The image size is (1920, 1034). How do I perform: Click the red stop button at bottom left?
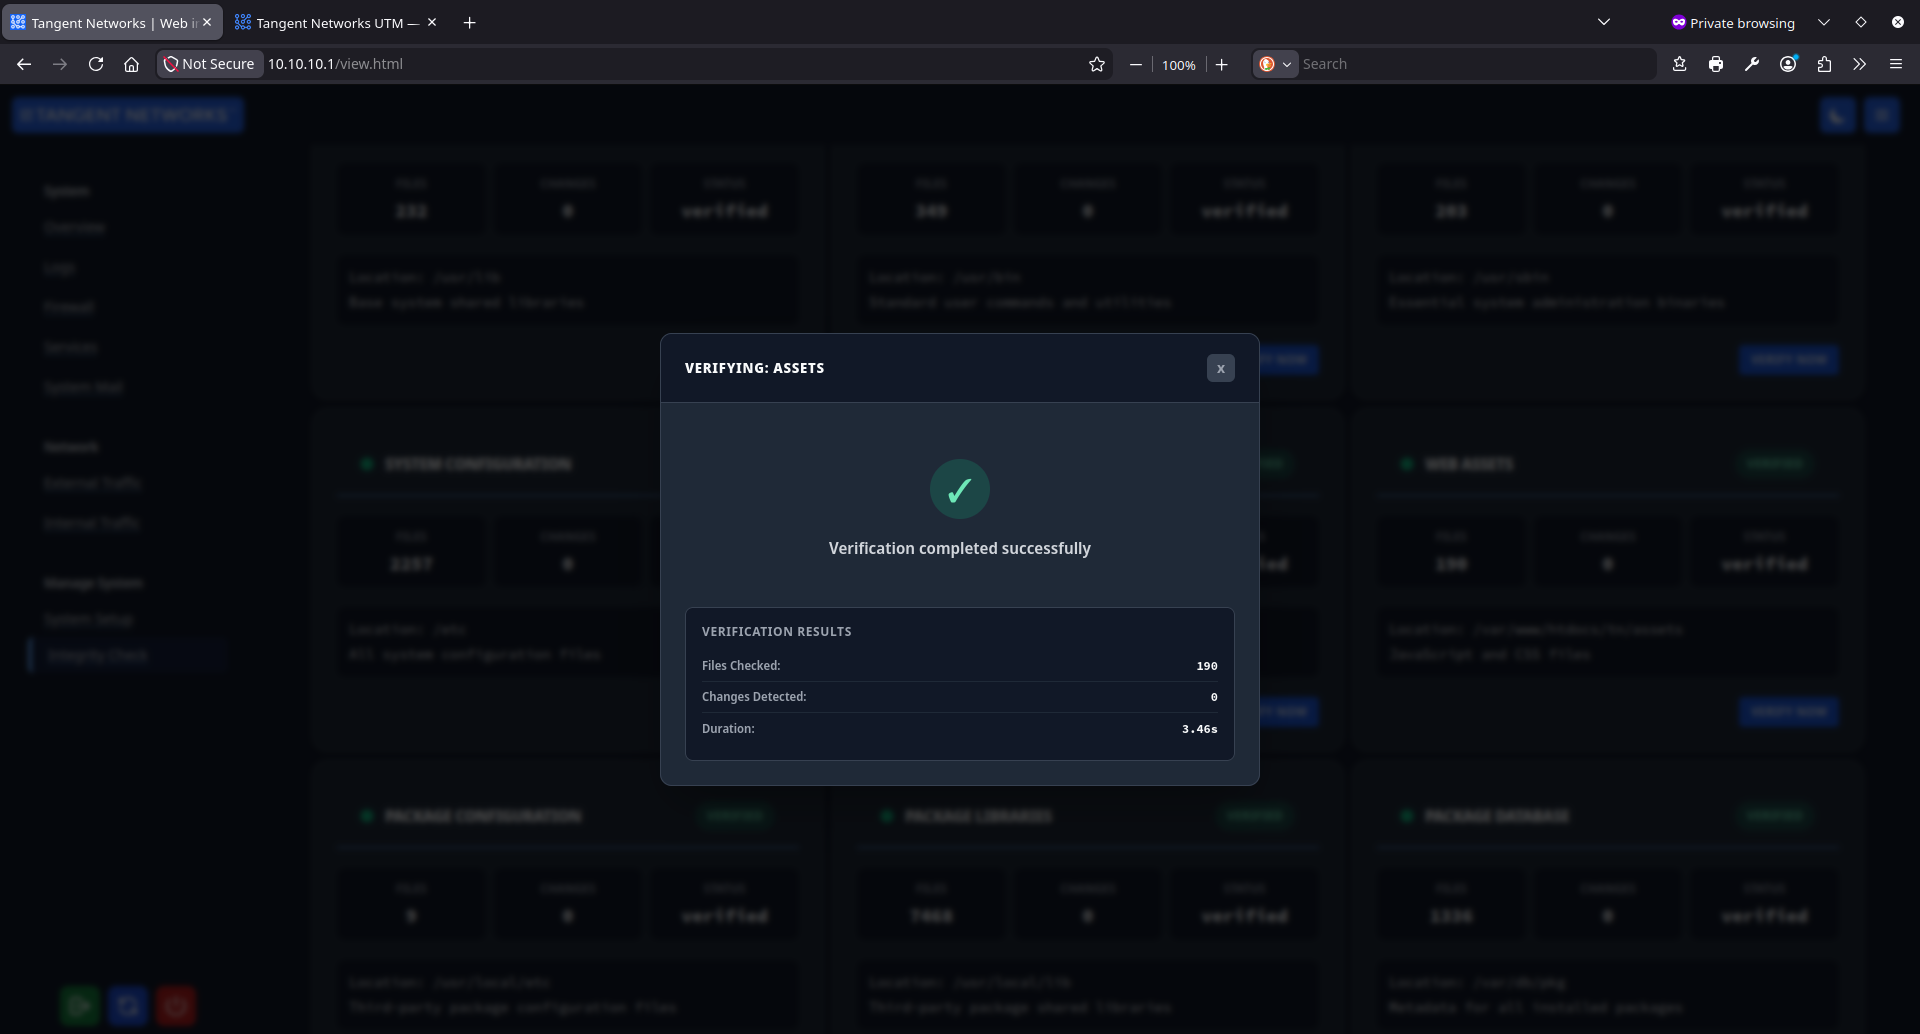point(176,1005)
